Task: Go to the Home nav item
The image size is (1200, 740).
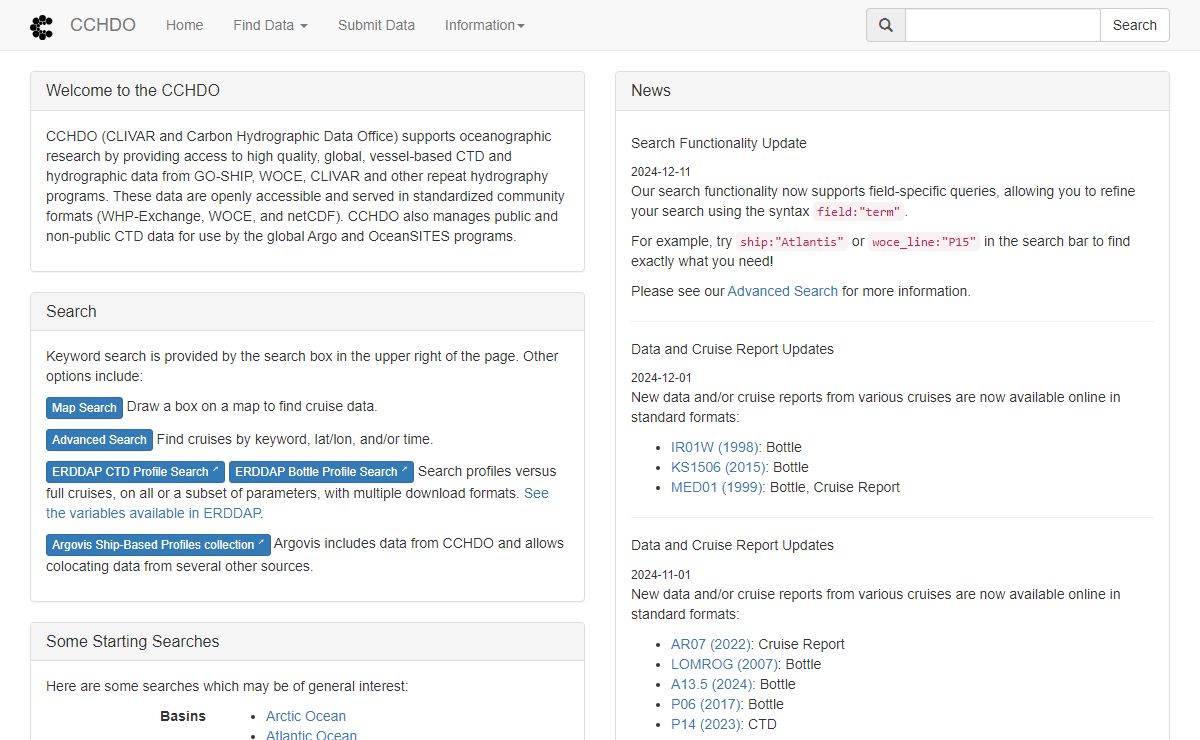Action: pyautogui.click(x=184, y=25)
